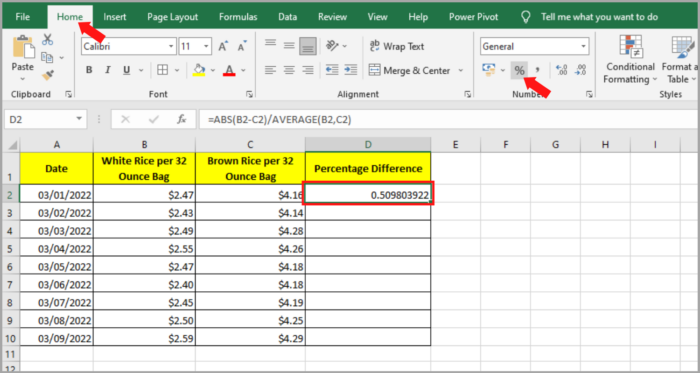Switch to the Review tab
700x373 pixels.
click(332, 17)
